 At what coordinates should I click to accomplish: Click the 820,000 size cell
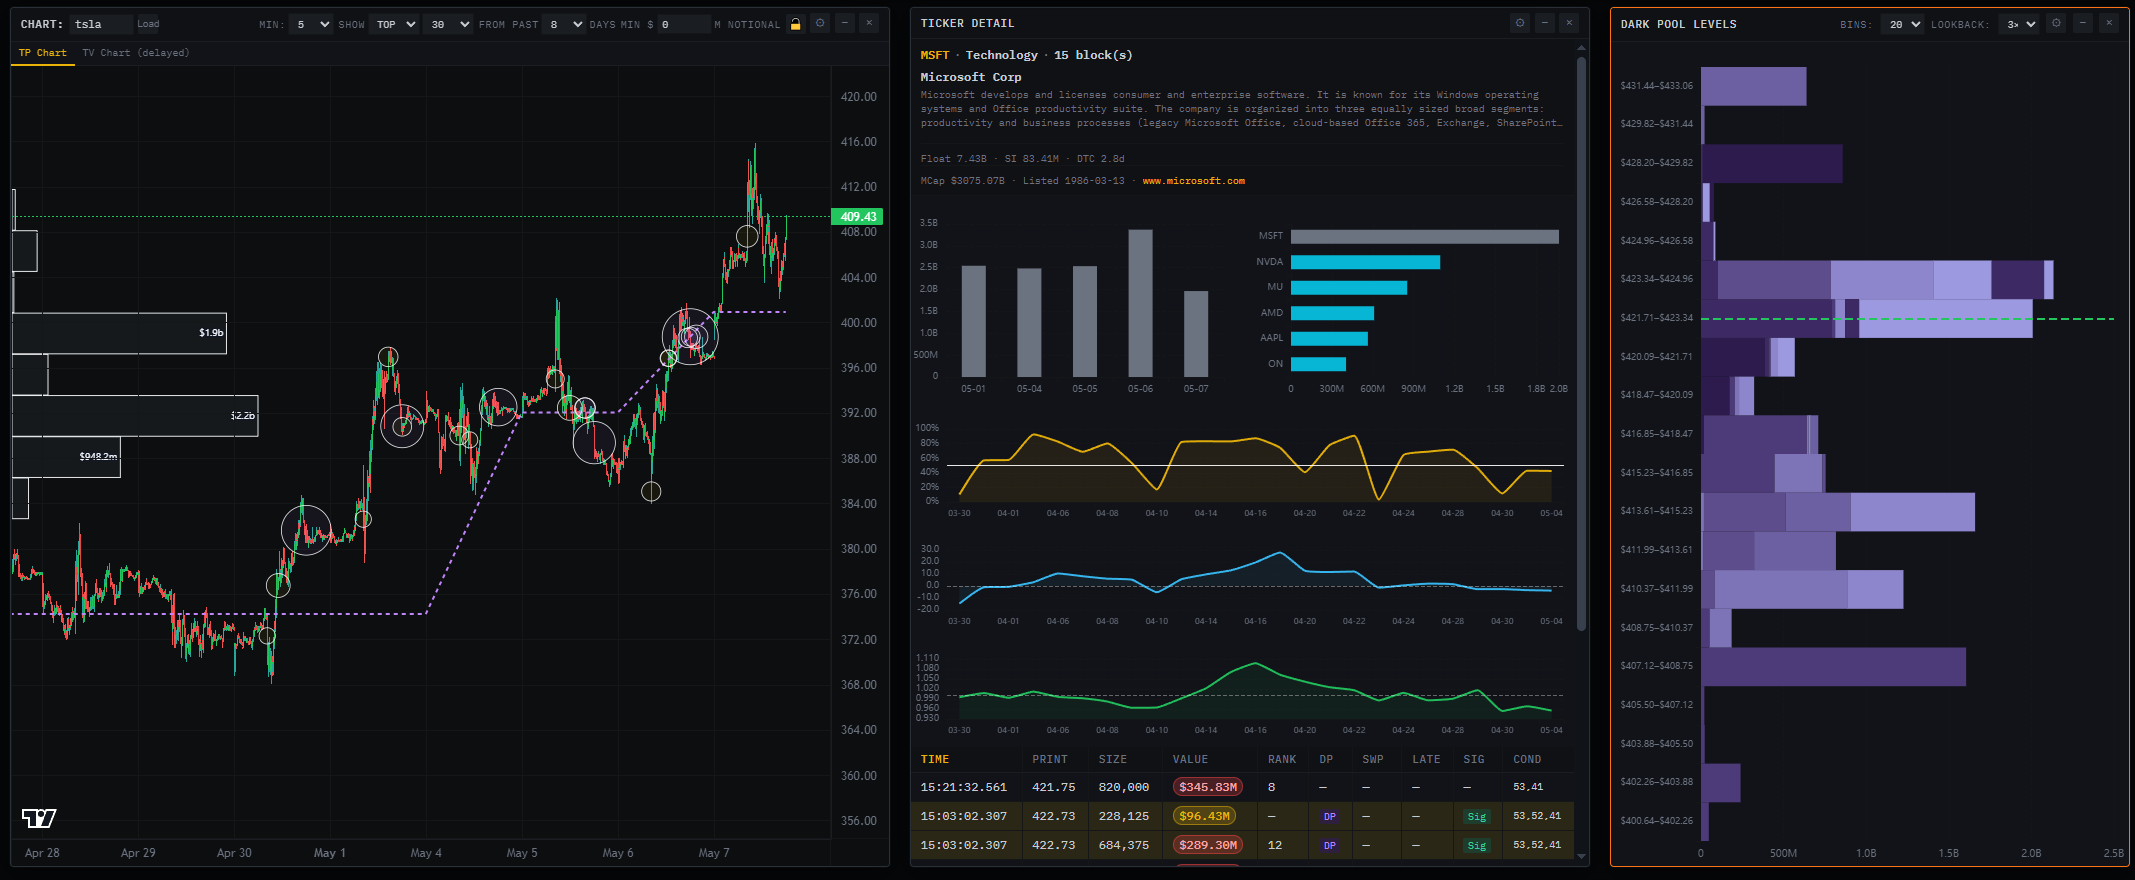point(1124,787)
